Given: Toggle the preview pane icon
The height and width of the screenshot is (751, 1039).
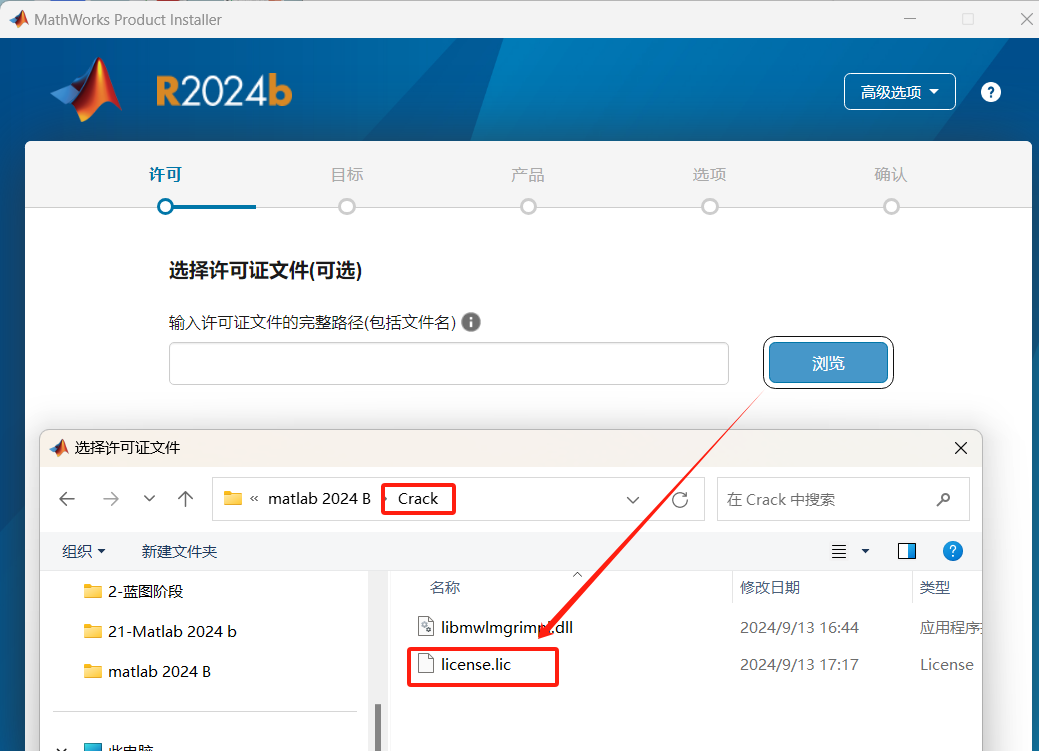Looking at the screenshot, I should pyautogui.click(x=906, y=551).
